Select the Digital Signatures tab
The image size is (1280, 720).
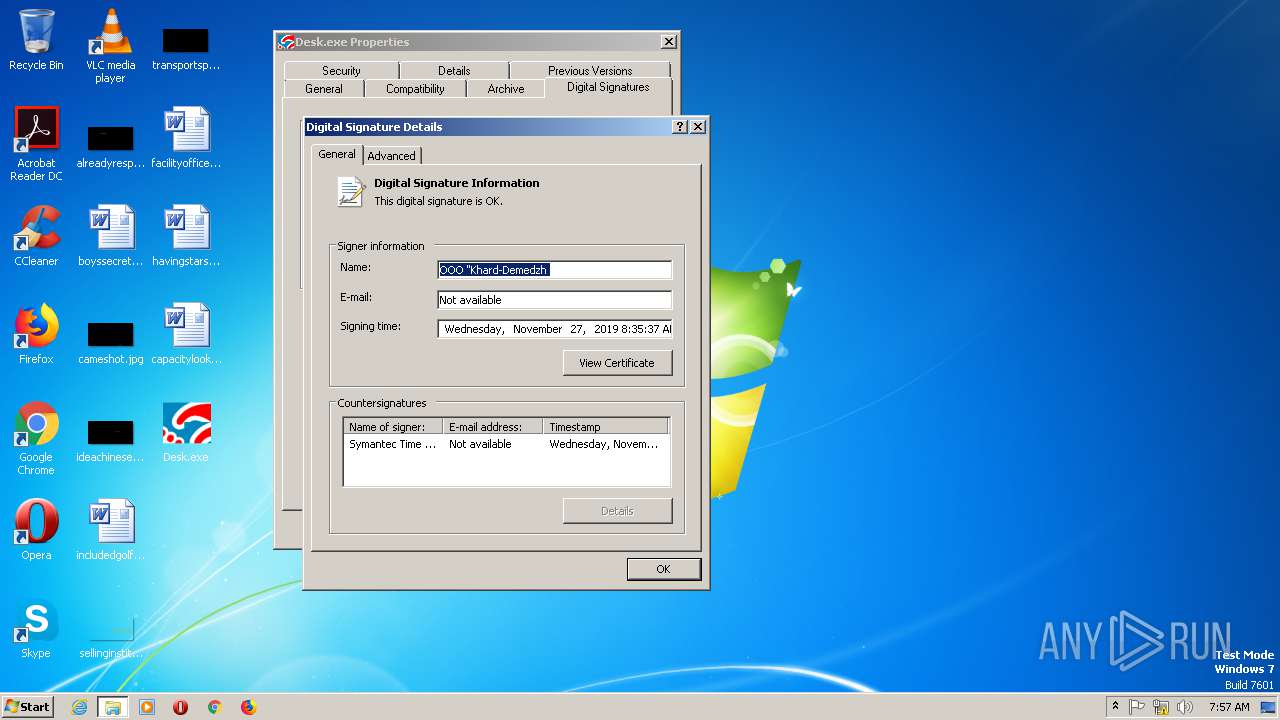pyautogui.click(x=608, y=87)
